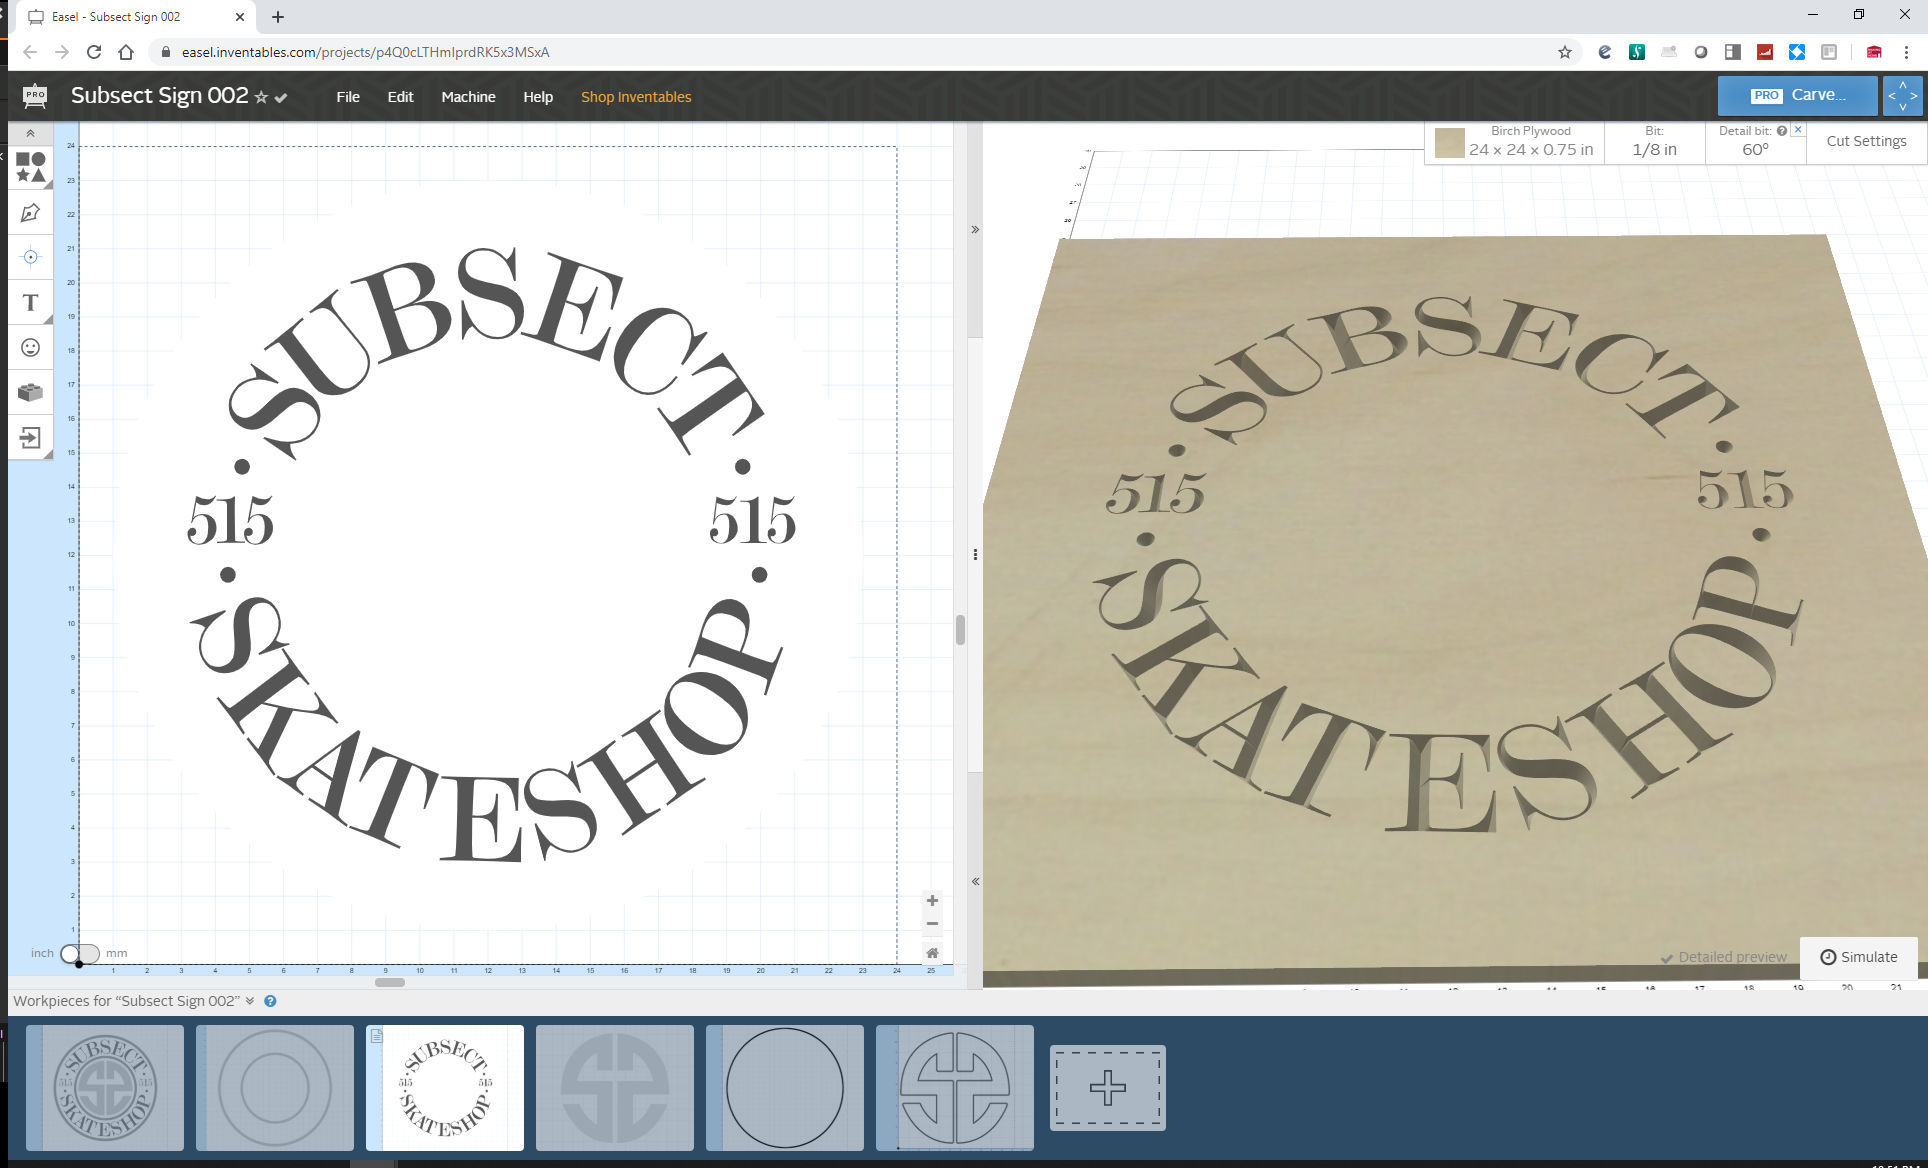
Task: Open the File menu
Action: [348, 97]
